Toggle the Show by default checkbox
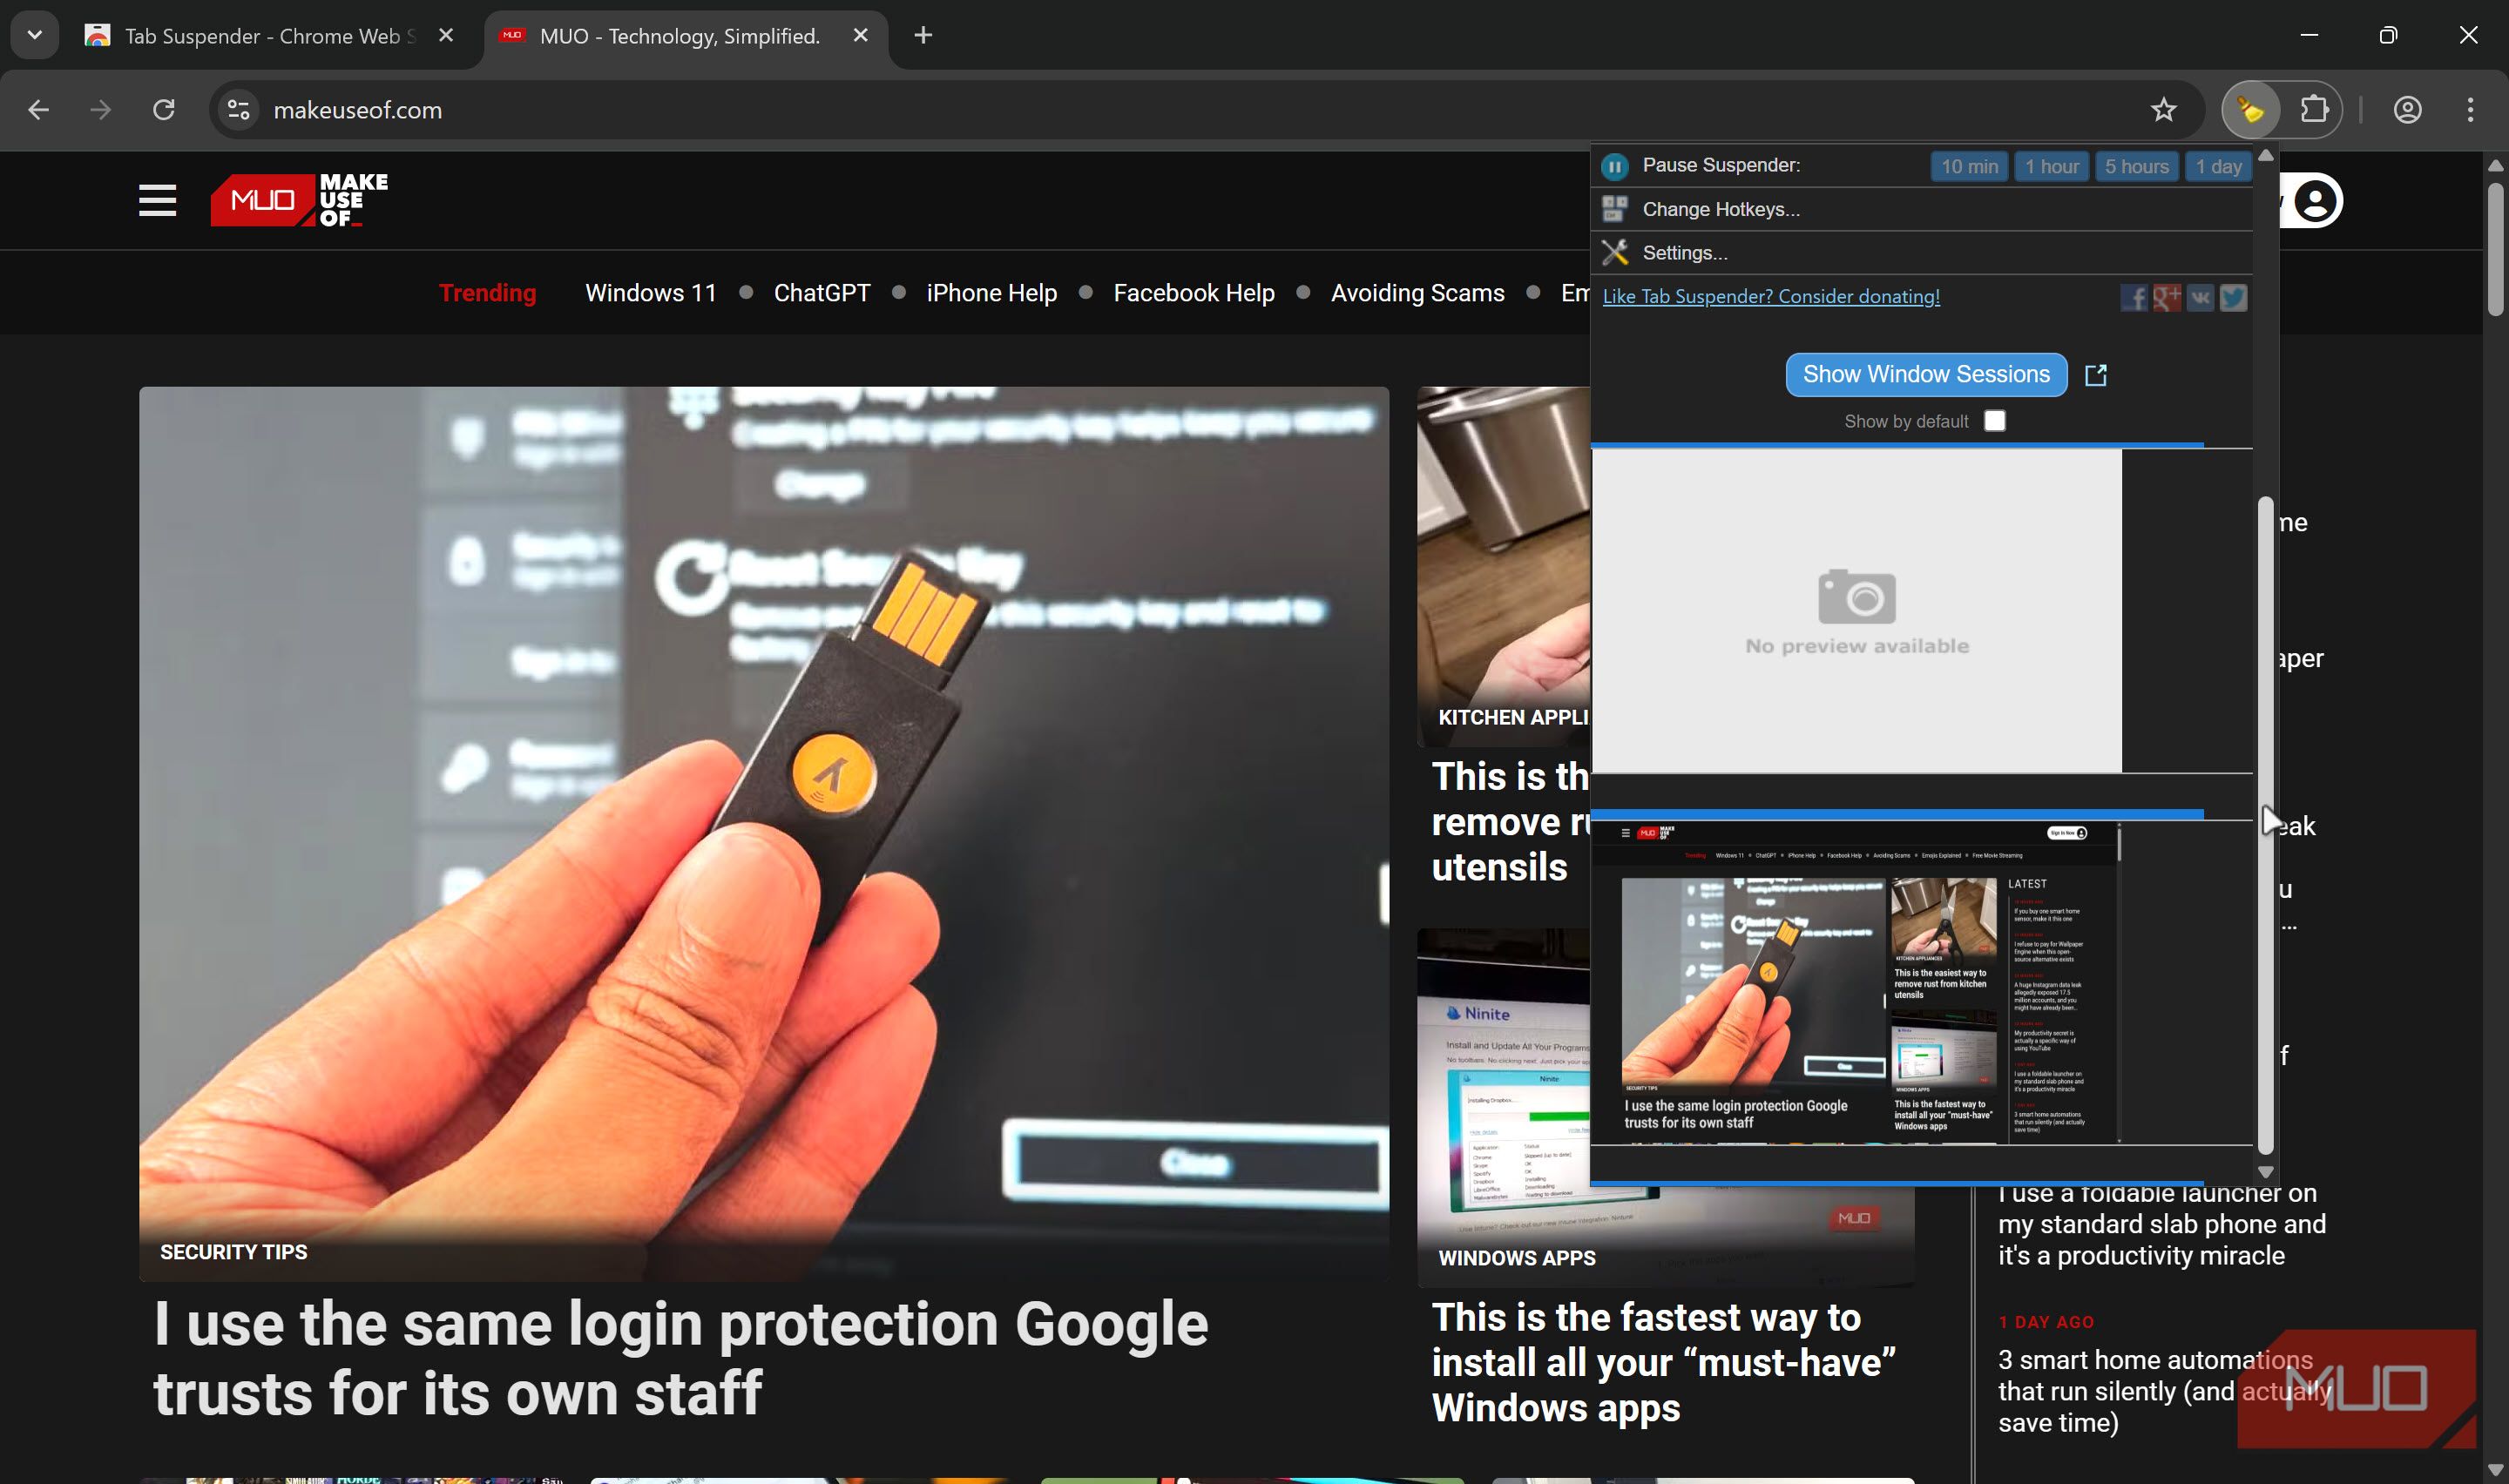This screenshot has height=1484, width=2509. click(x=1994, y=421)
